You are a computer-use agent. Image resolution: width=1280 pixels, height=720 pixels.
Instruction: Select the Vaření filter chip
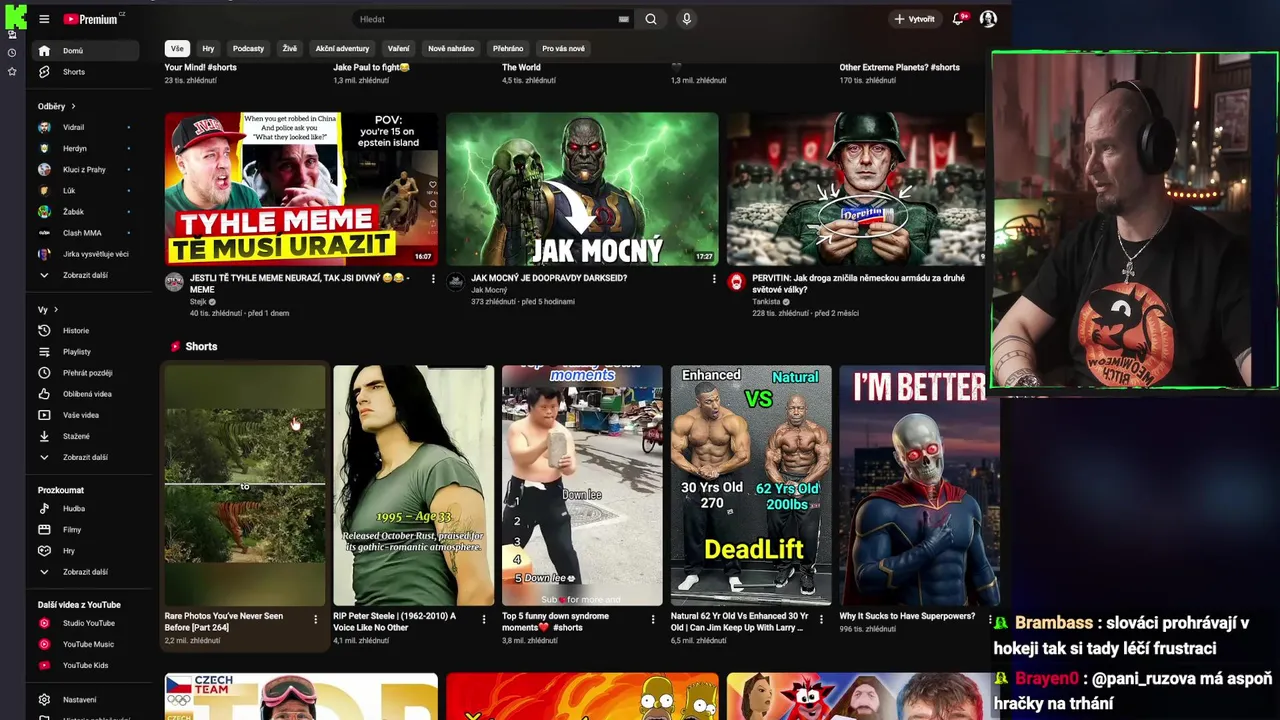(399, 48)
